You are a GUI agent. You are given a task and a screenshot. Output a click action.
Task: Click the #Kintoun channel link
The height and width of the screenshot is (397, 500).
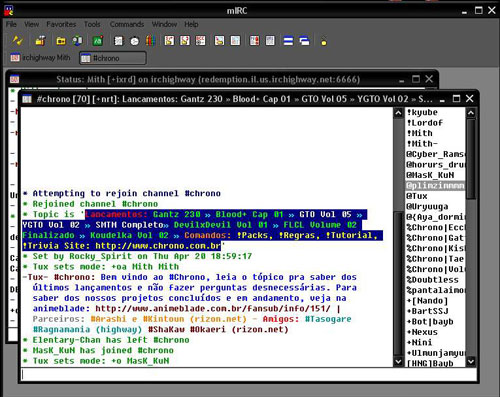pos(163,319)
